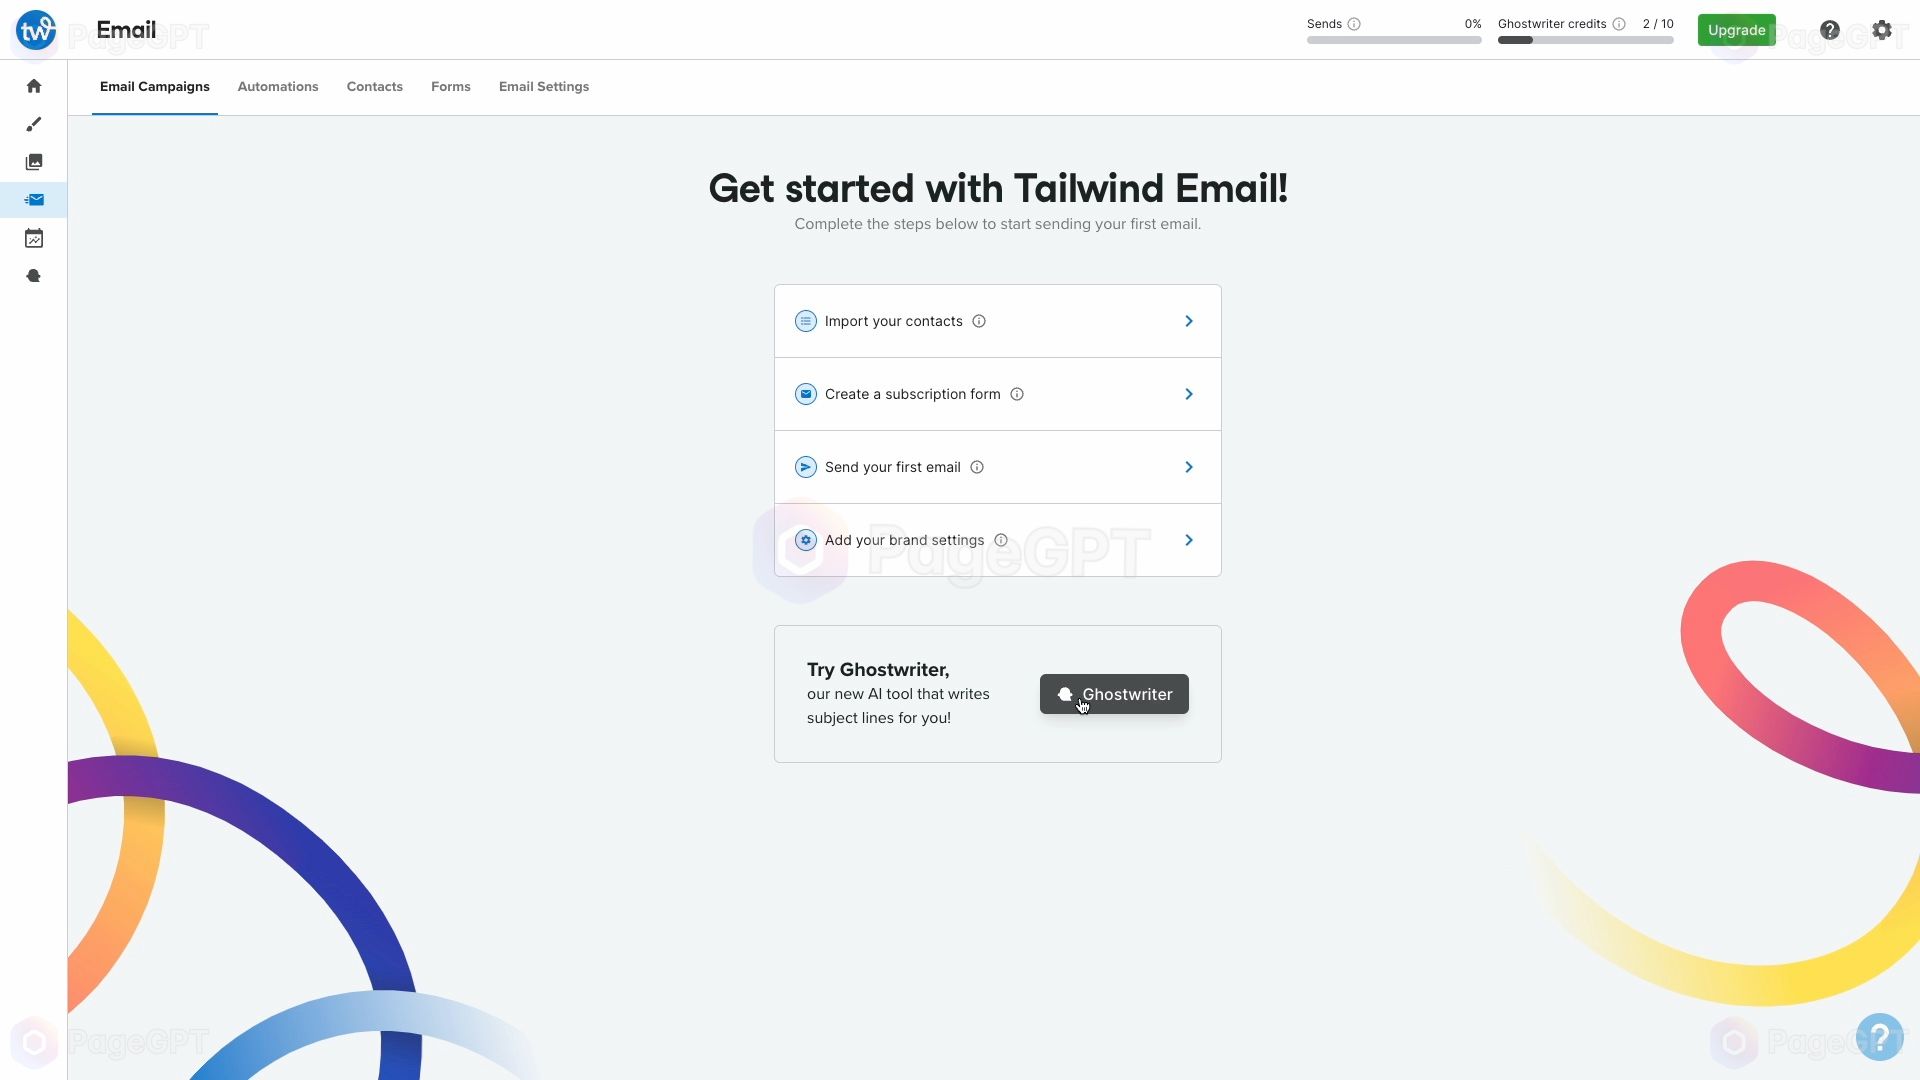Click the Ghostwriter AI button icon
Screen dimensions: 1920x1080
(1063, 692)
